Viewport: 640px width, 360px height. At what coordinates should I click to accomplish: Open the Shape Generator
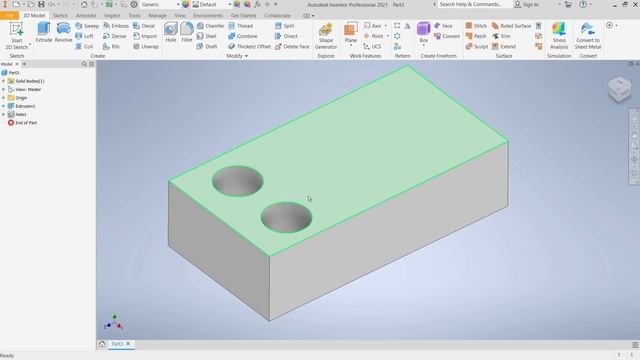(326, 36)
